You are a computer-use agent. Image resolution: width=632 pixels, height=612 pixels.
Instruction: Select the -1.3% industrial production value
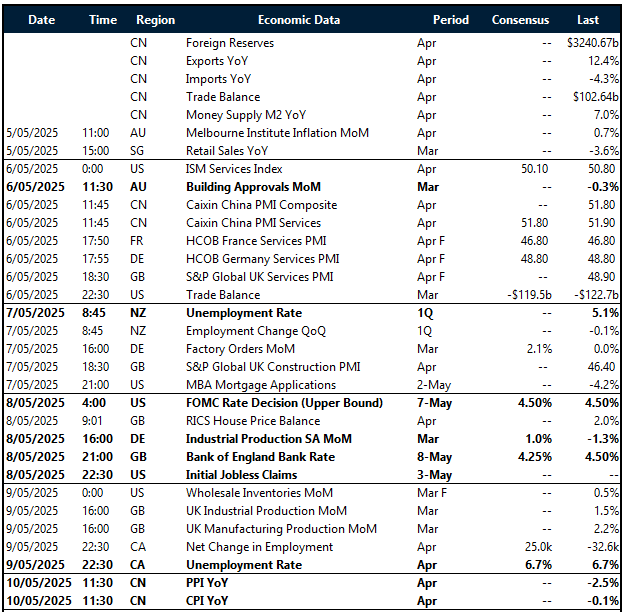tap(603, 439)
